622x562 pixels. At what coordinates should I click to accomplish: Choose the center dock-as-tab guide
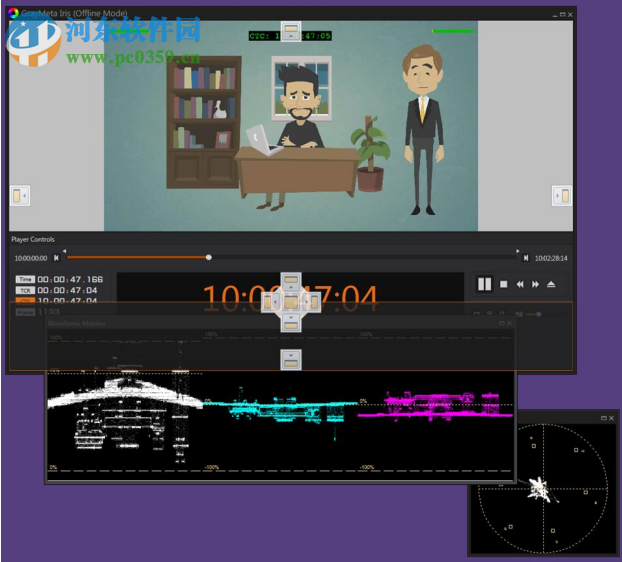pyautogui.click(x=291, y=302)
